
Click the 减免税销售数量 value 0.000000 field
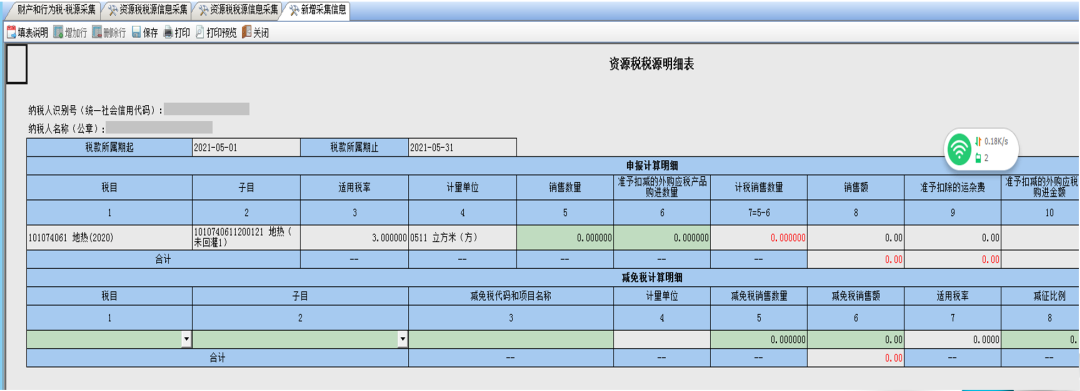coord(758,339)
